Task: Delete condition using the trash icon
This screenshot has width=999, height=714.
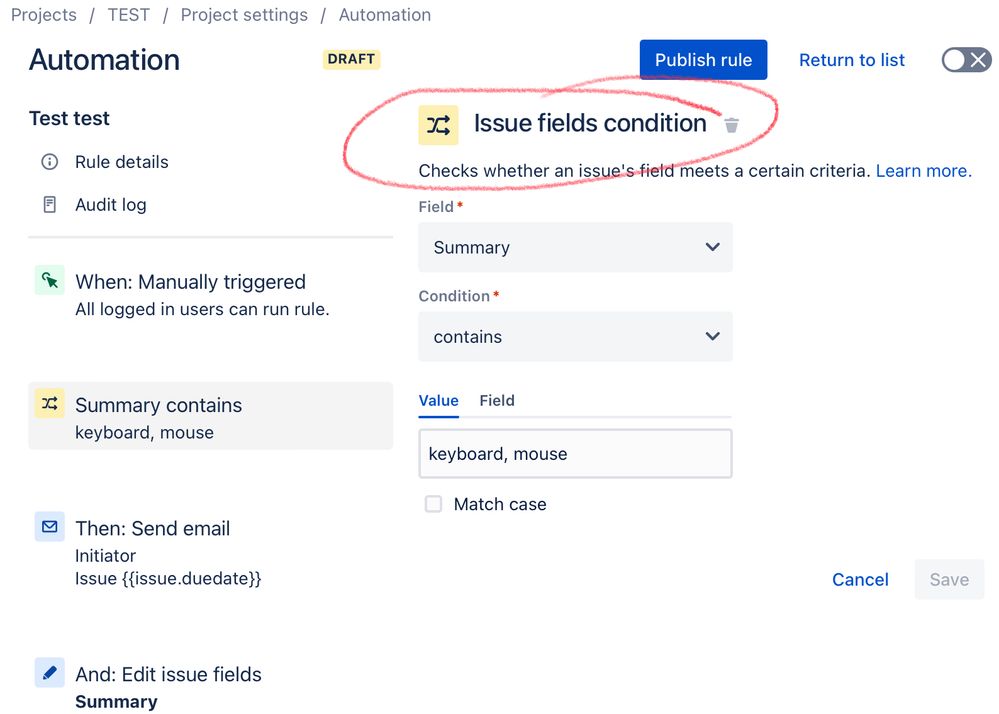Action: point(731,125)
